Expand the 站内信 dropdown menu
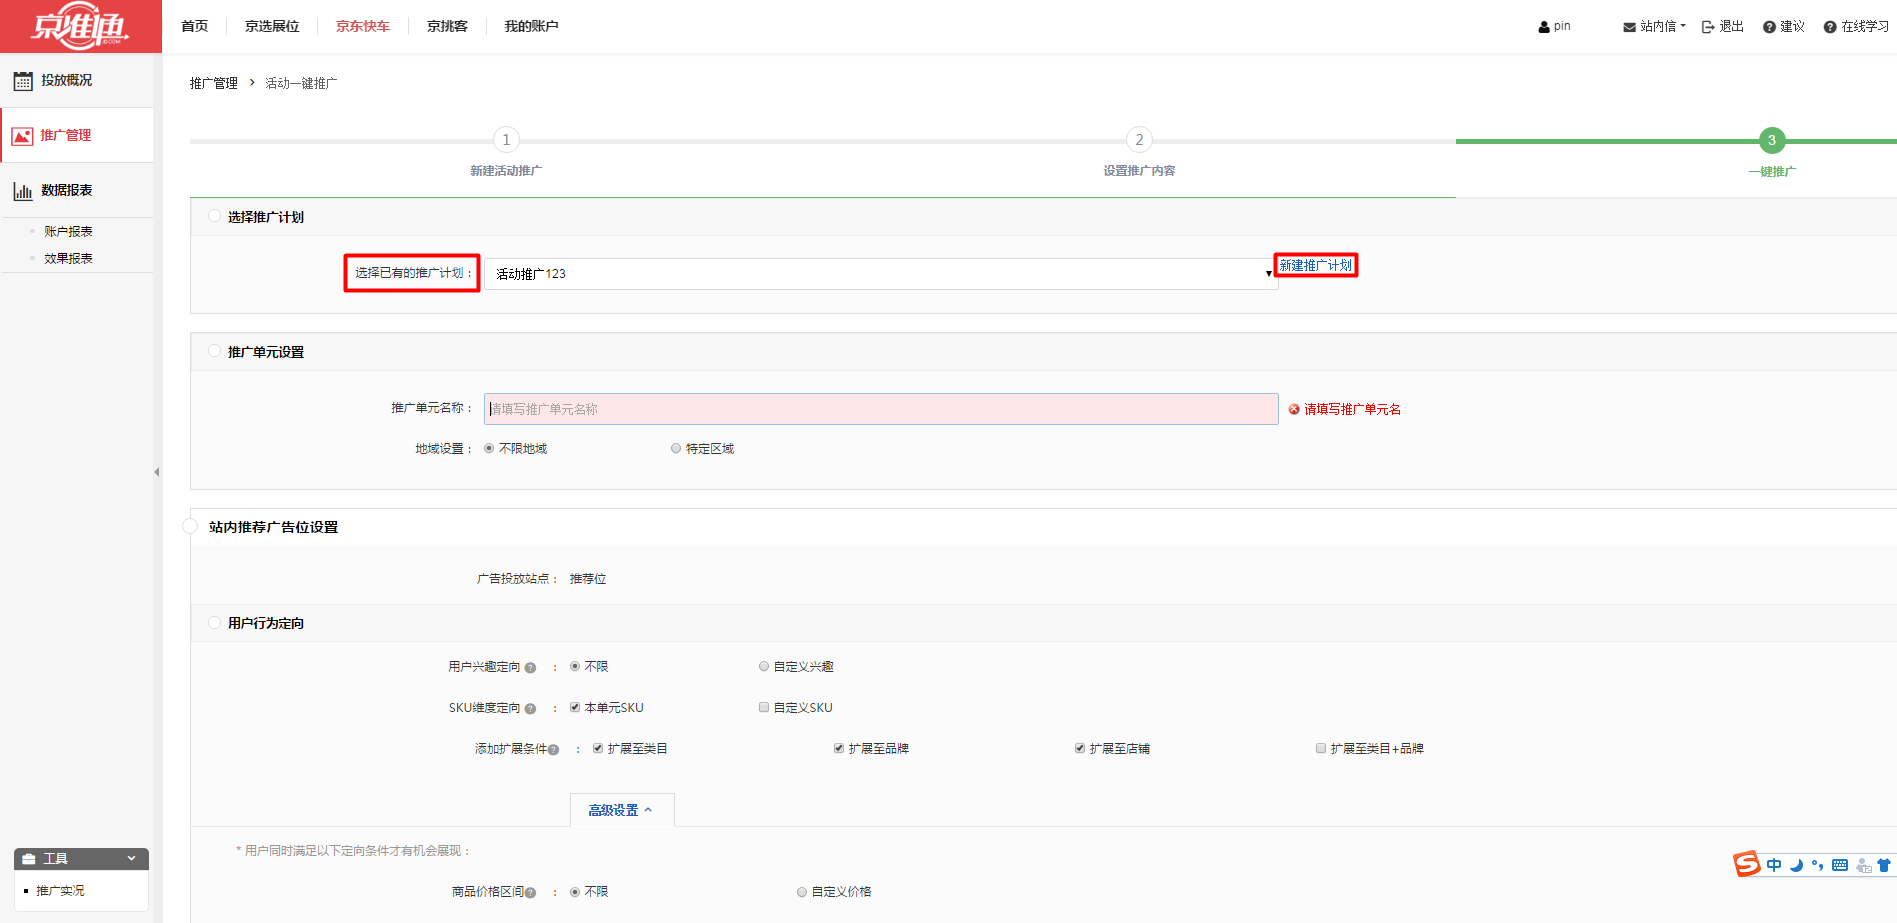 coord(1655,27)
